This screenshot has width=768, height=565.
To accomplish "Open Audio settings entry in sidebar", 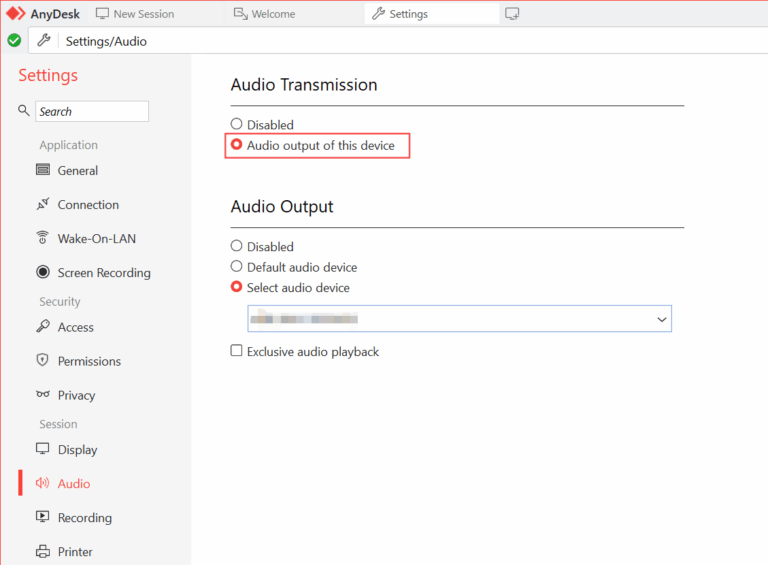I will click(x=73, y=484).
